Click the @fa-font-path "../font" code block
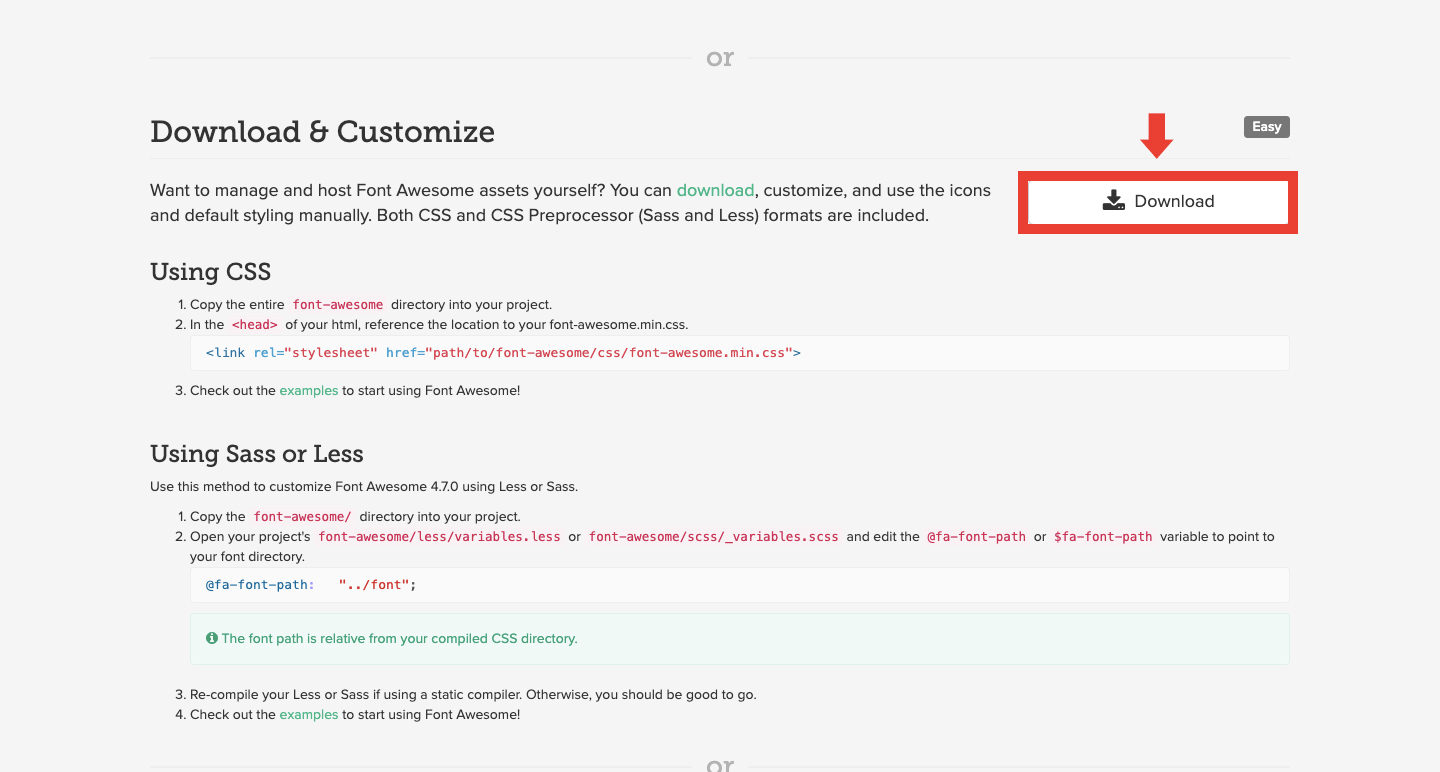The height and width of the screenshot is (772, 1440). pyautogui.click(x=740, y=585)
